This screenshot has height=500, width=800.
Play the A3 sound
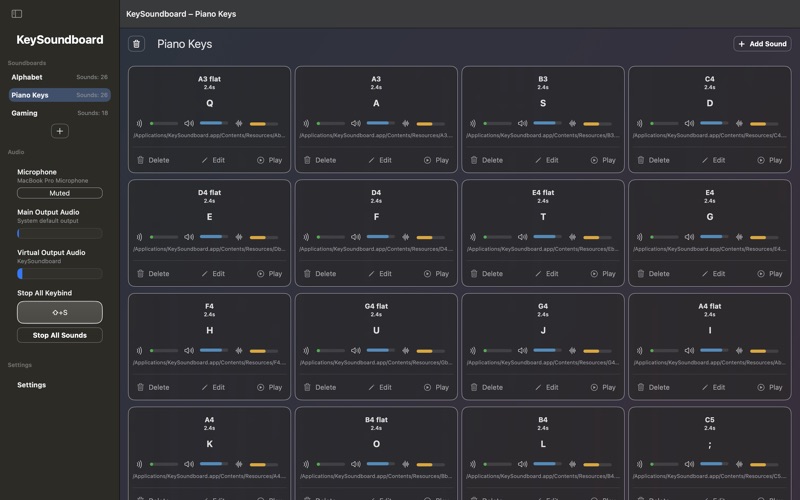tap(436, 160)
